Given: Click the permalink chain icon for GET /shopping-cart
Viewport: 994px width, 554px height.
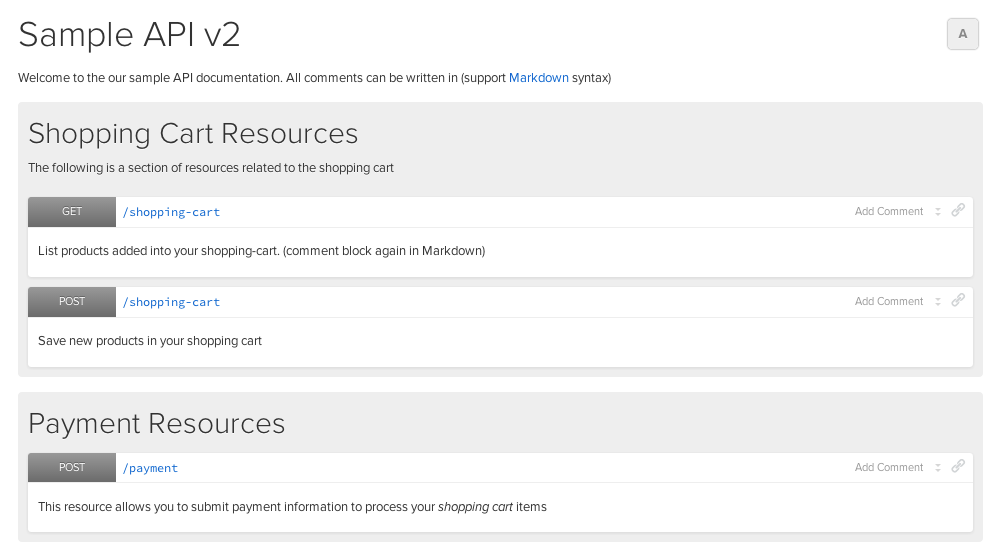Looking at the screenshot, I should coord(958,211).
